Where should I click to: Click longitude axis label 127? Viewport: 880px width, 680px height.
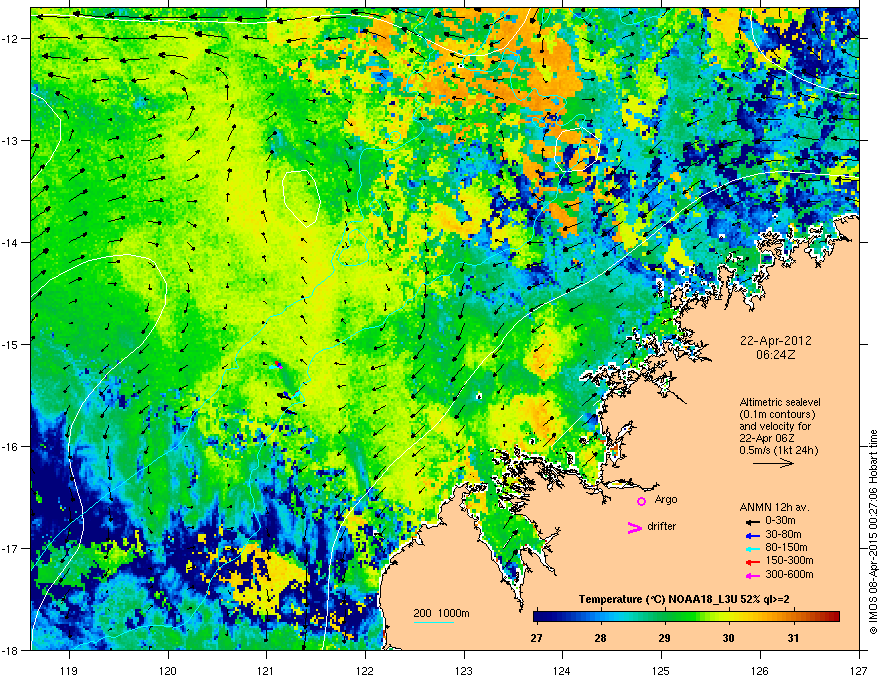(859, 671)
